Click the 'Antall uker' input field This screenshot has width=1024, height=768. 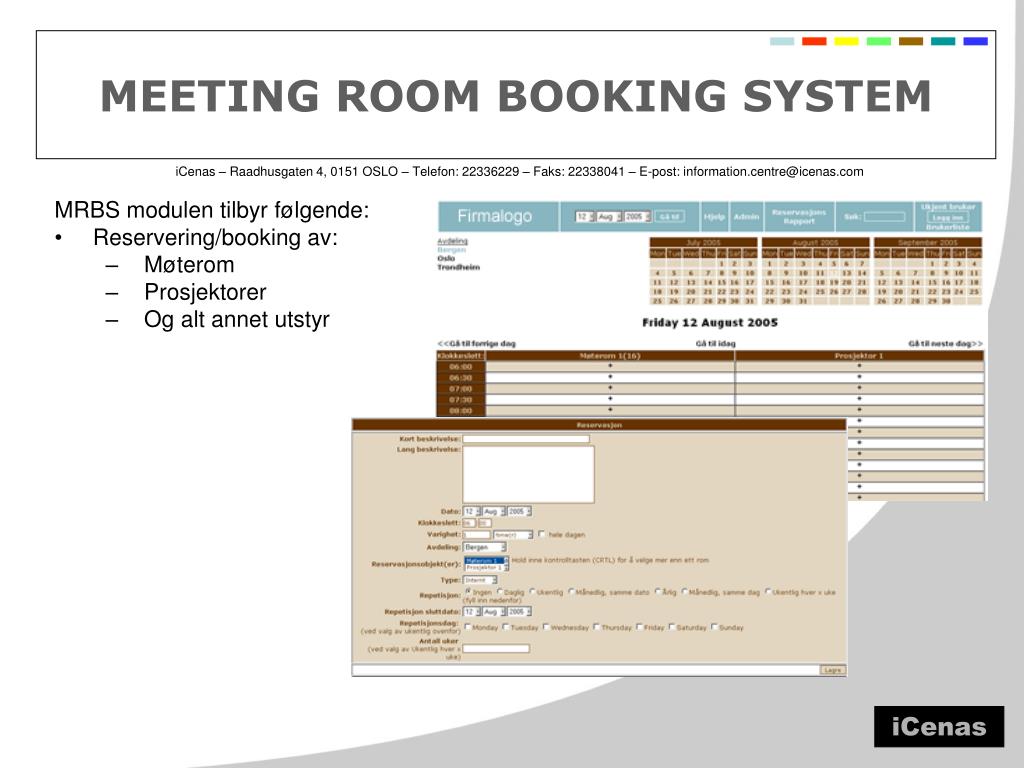tap(496, 648)
